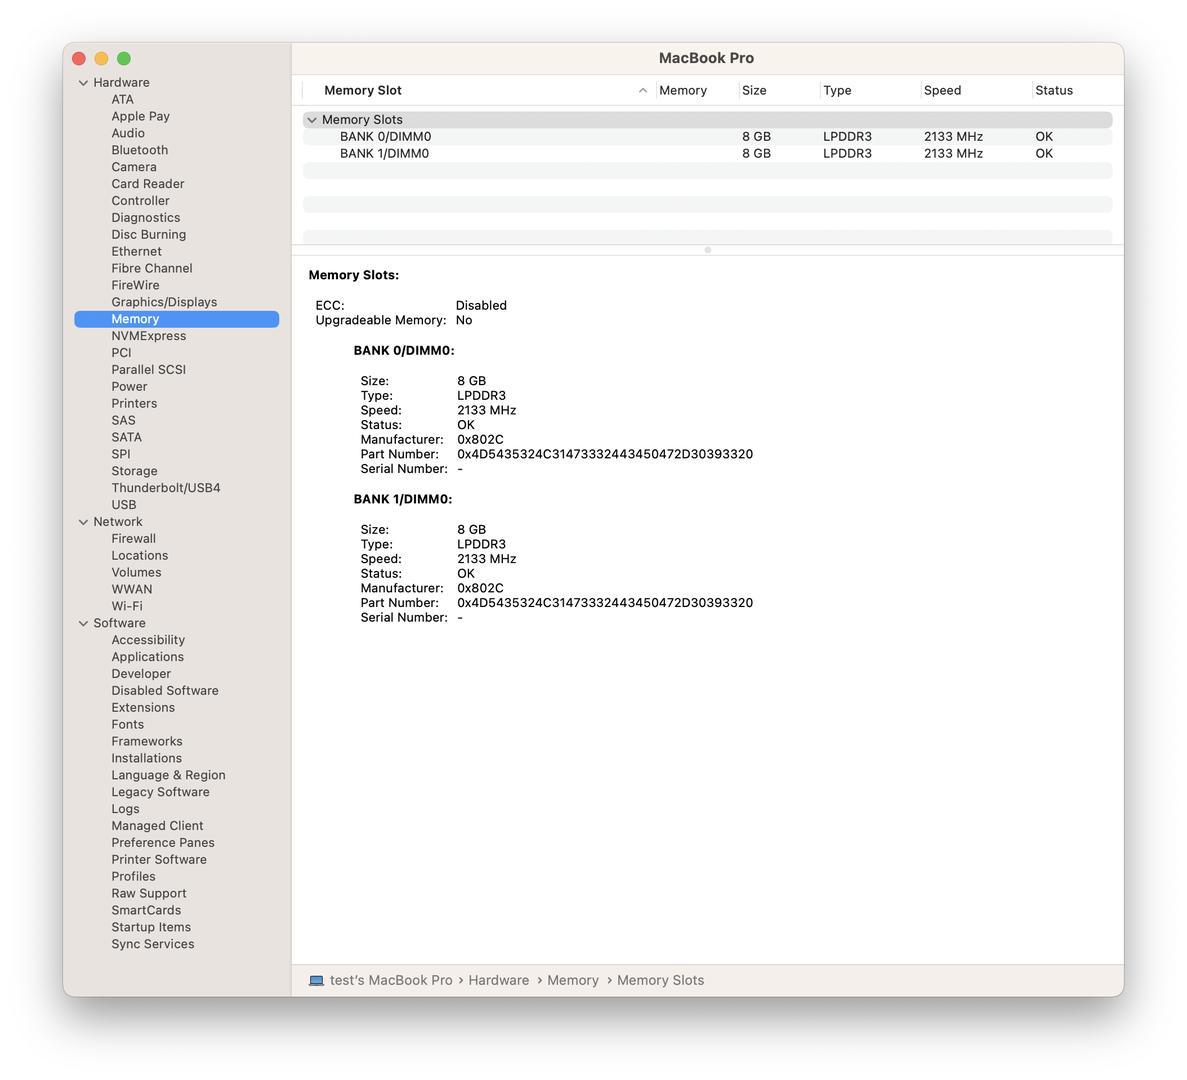This screenshot has width=1187, height=1080.
Task: Open Power information
Action: [129, 386]
